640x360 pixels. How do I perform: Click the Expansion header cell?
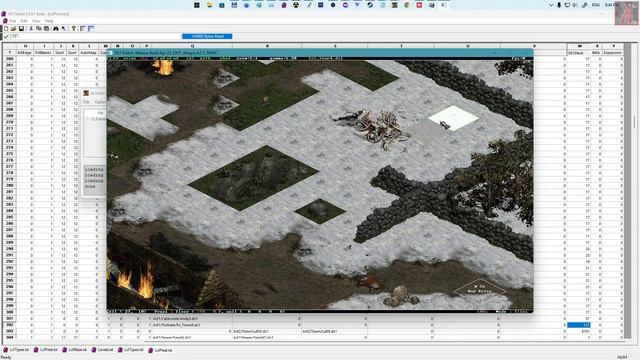point(613,53)
